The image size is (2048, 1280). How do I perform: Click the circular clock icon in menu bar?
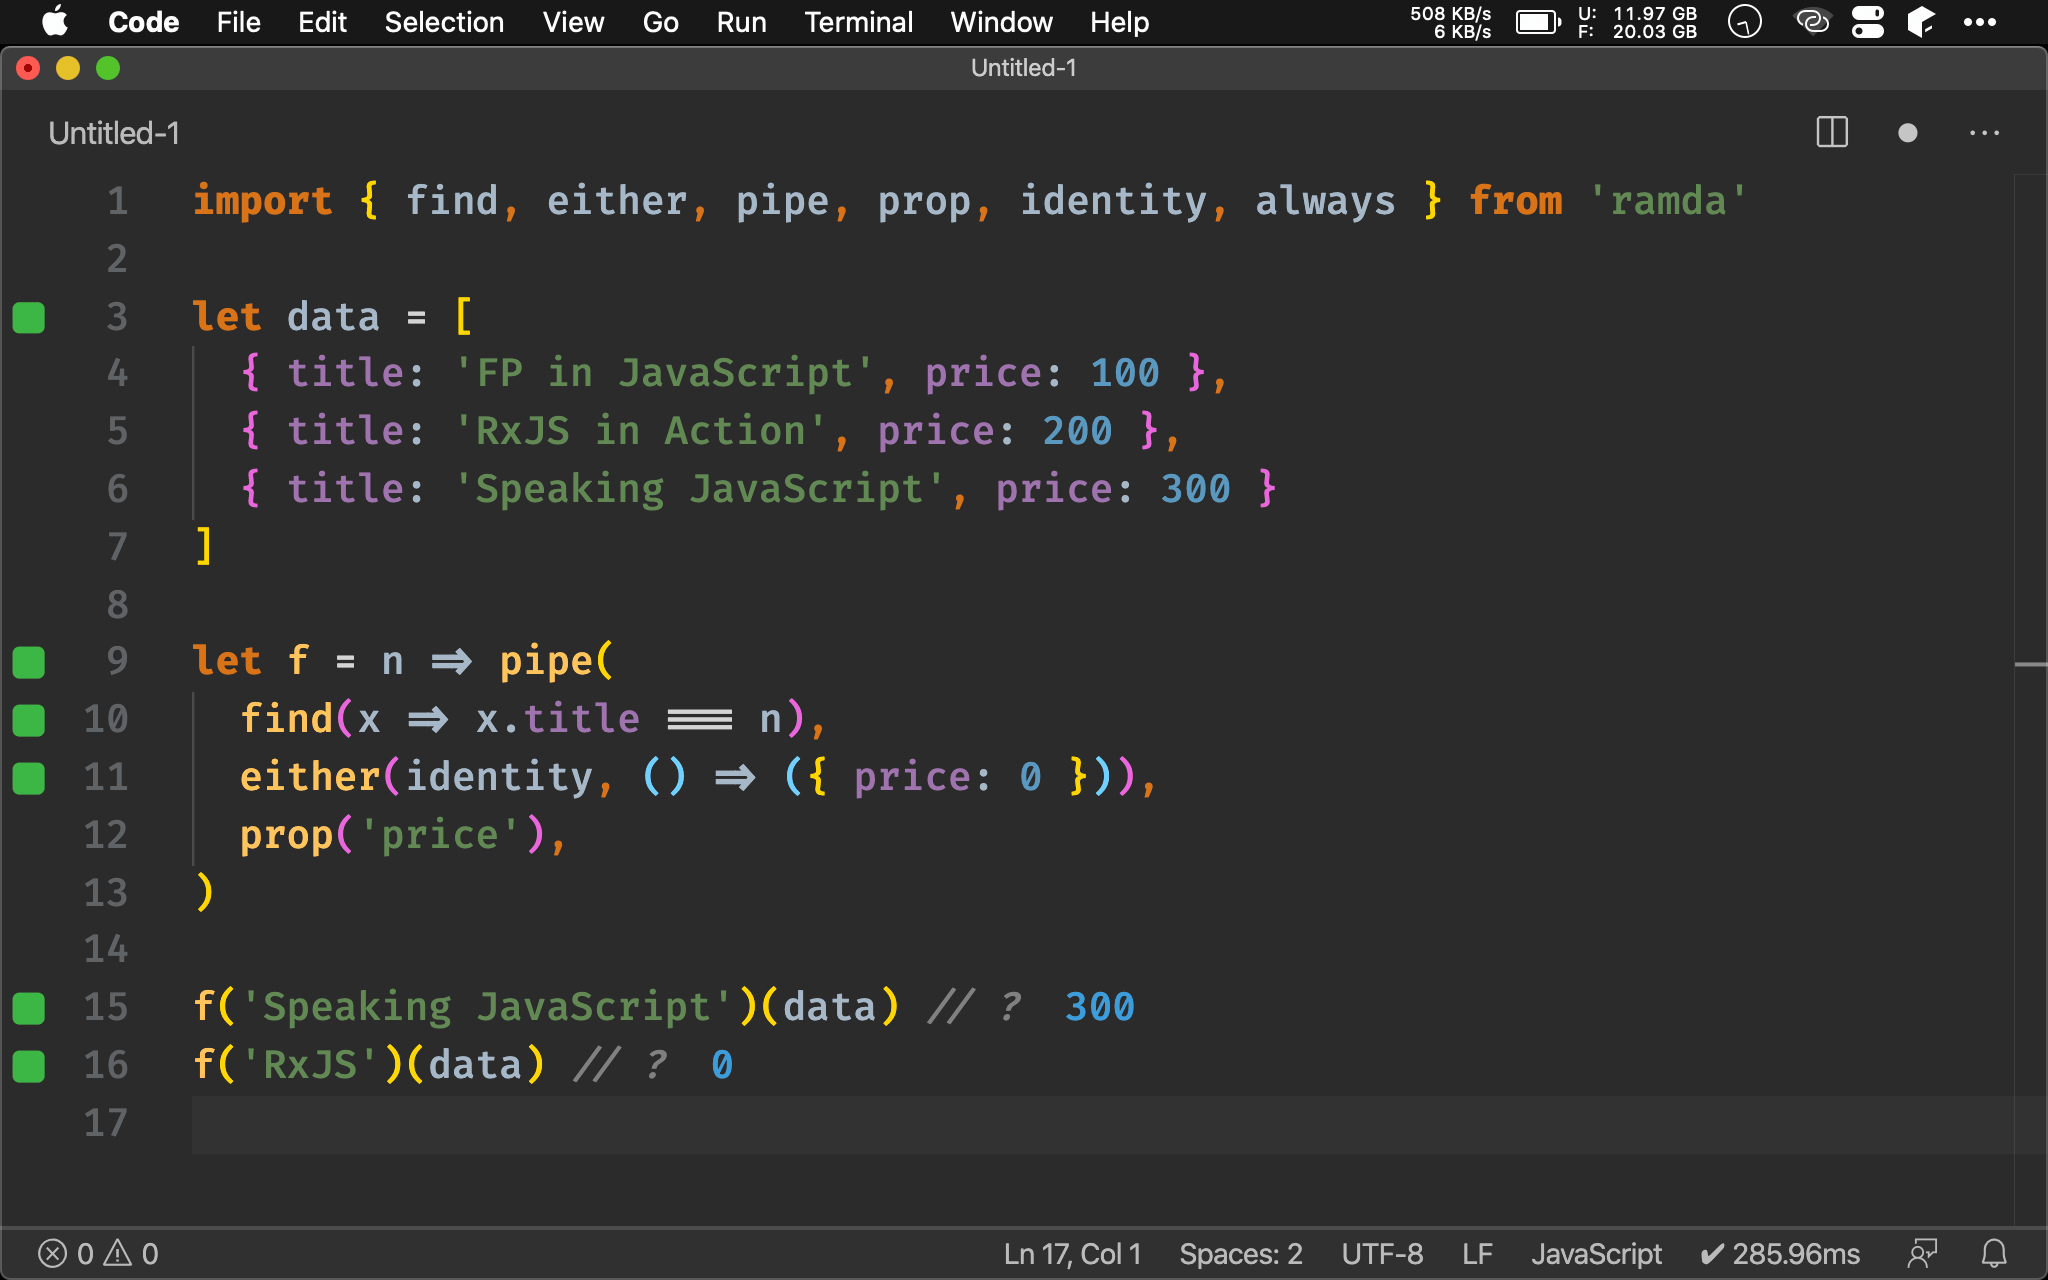pyautogui.click(x=1745, y=22)
